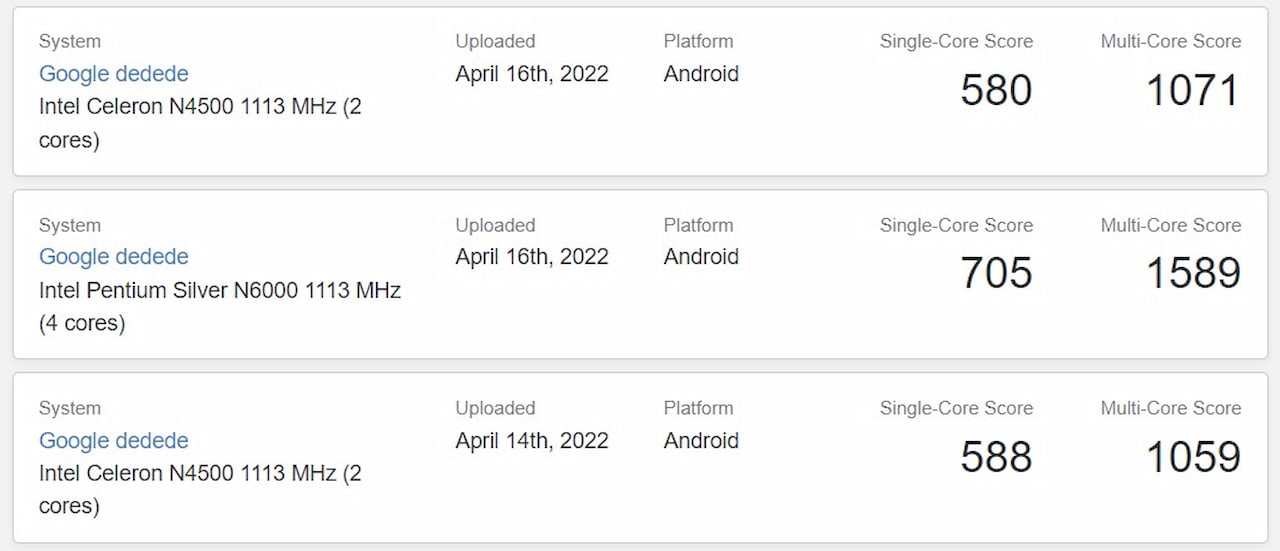Open Google dedede link in the 580 score result

114,74
